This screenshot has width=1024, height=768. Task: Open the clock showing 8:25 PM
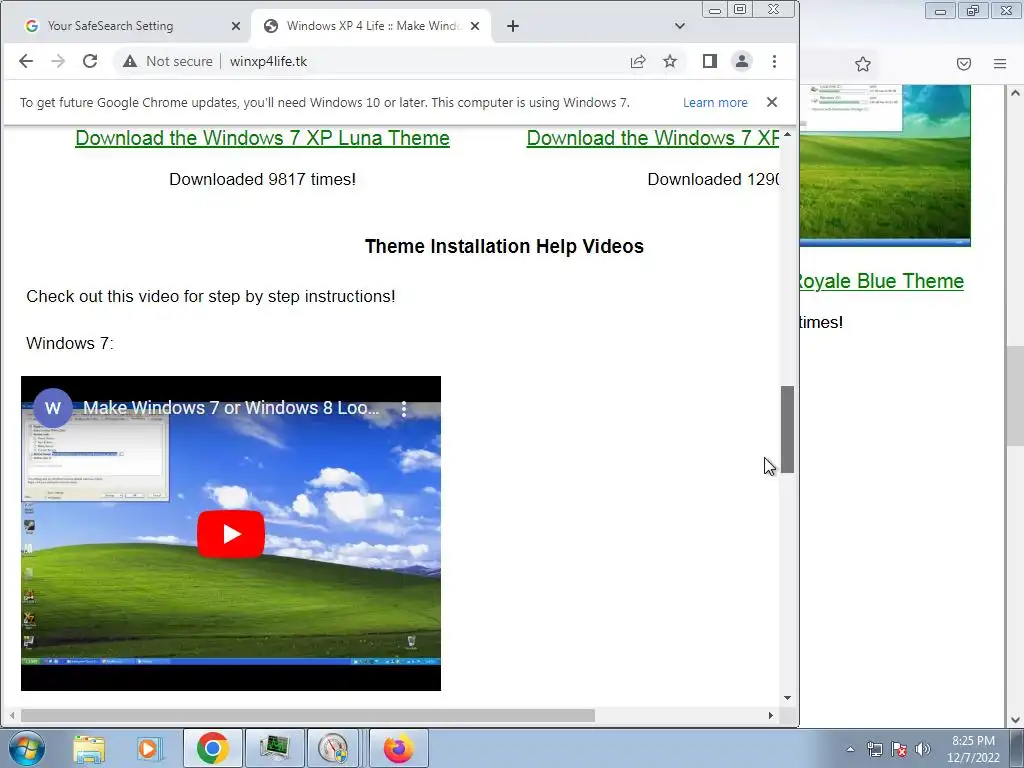click(x=973, y=749)
